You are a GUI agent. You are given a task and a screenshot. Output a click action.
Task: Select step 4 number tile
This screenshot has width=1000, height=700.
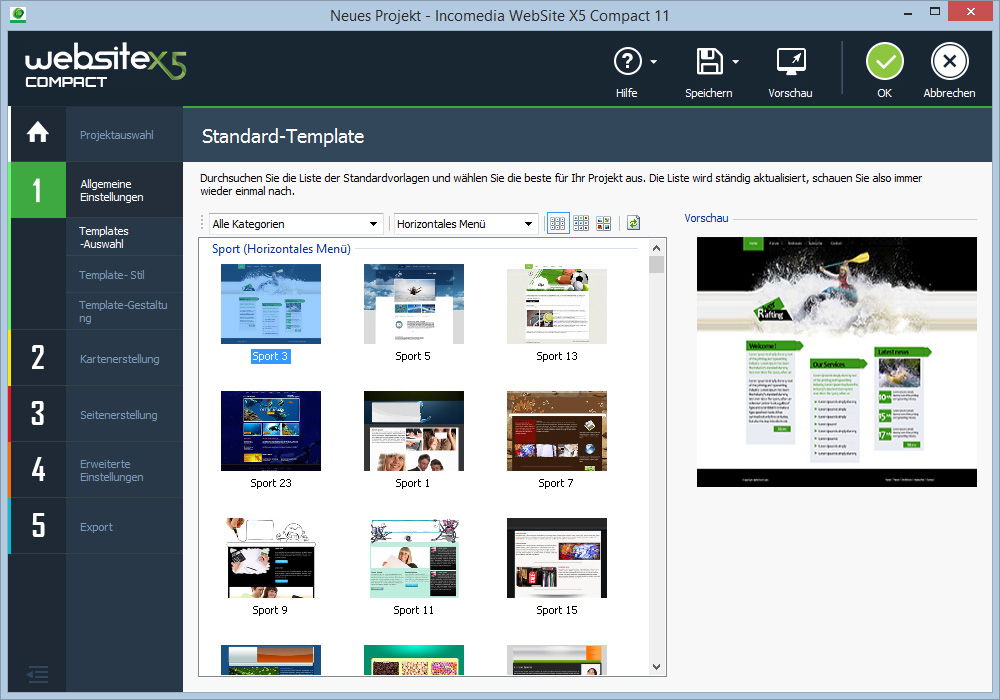[x=38, y=470]
